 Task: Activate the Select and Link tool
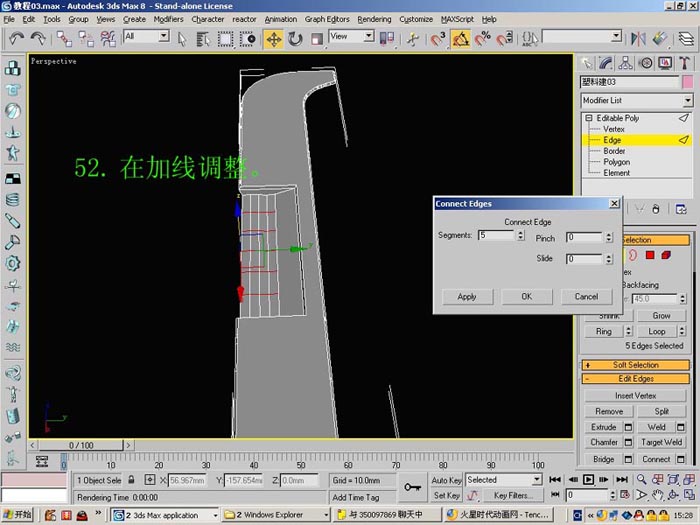(64, 39)
